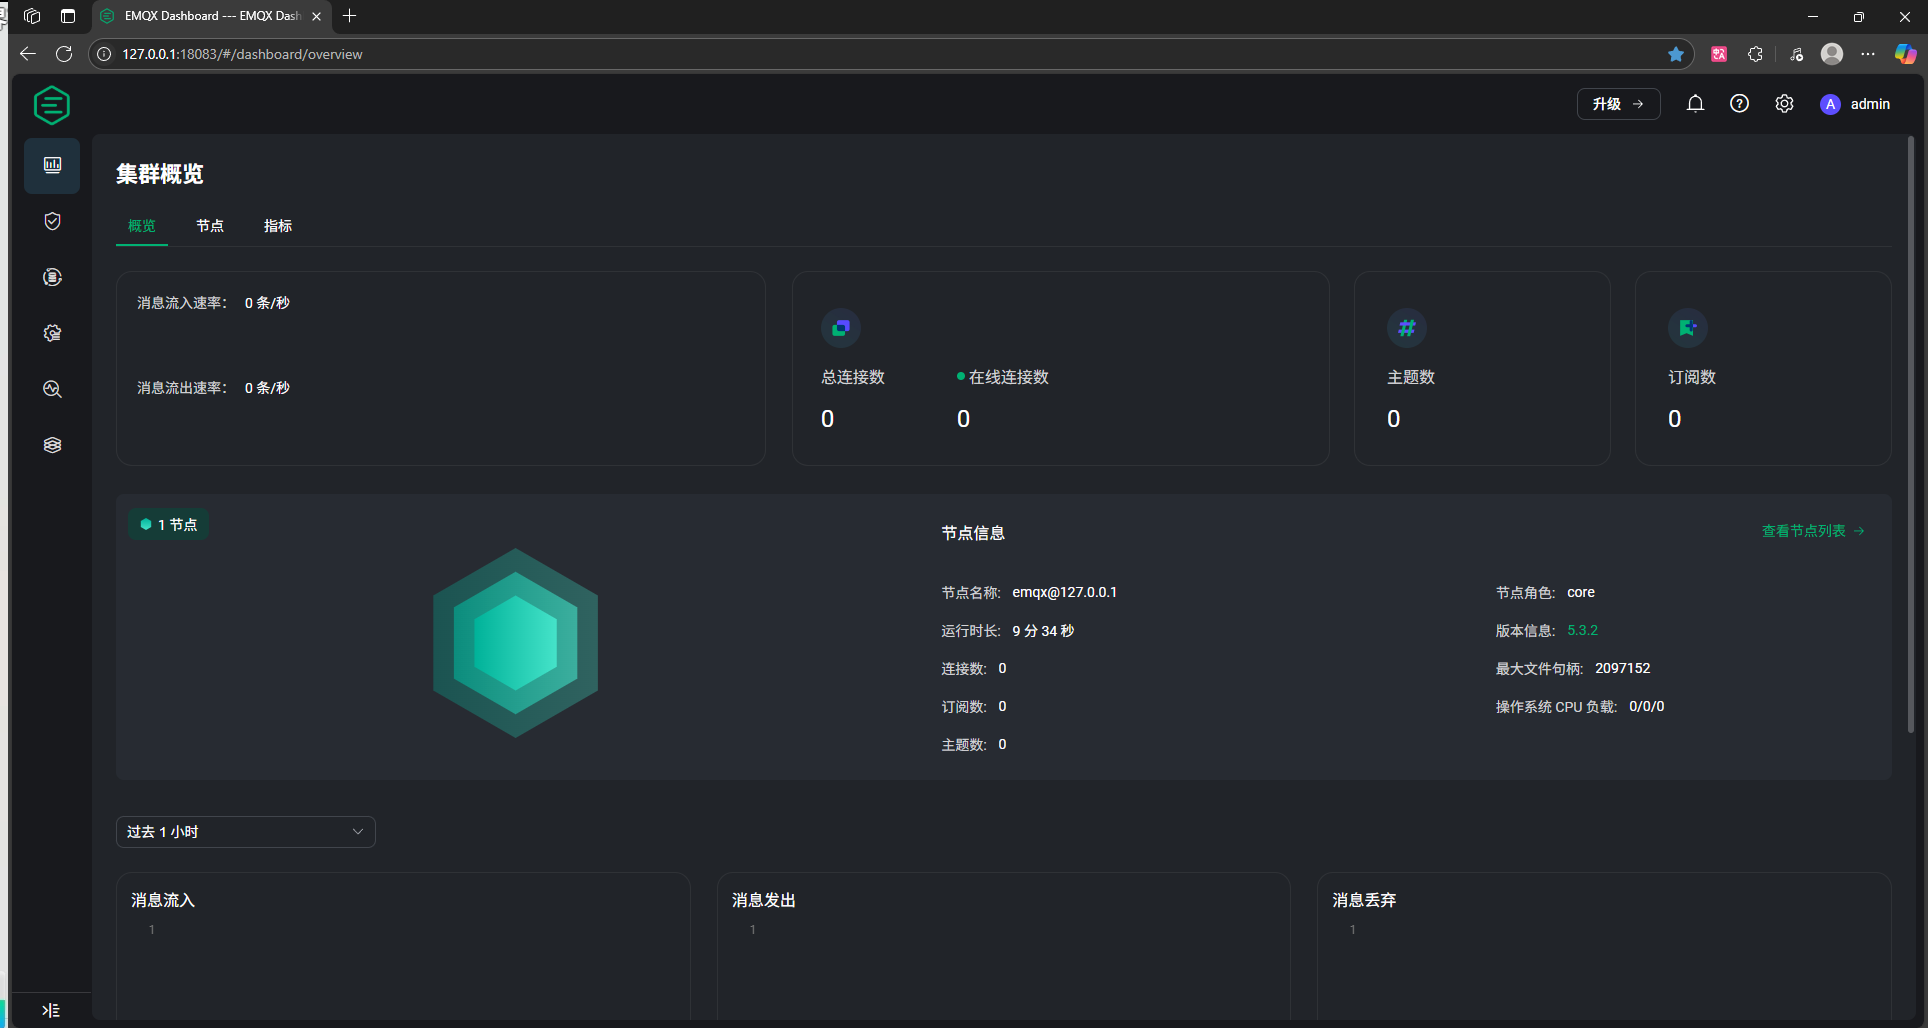Open the 过去 1 小时 time range dropdown
The width and height of the screenshot is (1928, 1028).
pyautogui.click(x=246, y=832)
